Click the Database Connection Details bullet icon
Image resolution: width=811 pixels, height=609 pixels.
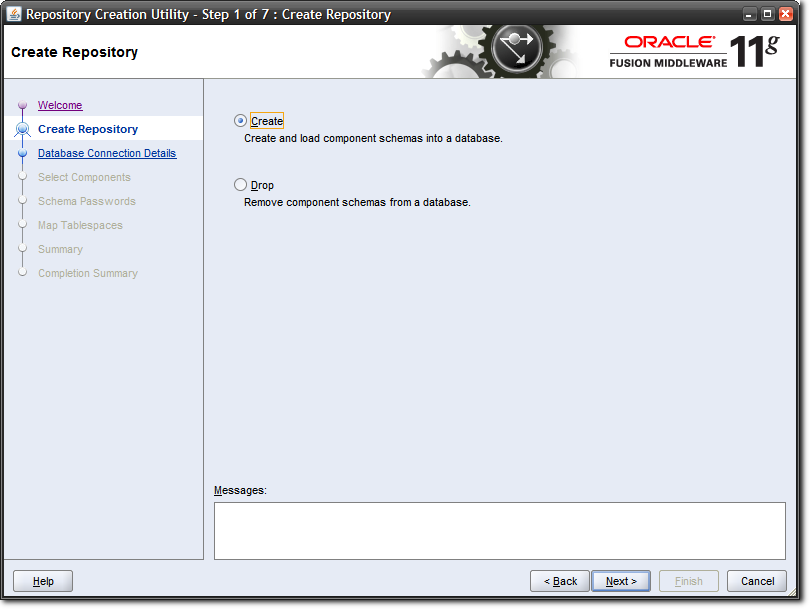point(22,153)
